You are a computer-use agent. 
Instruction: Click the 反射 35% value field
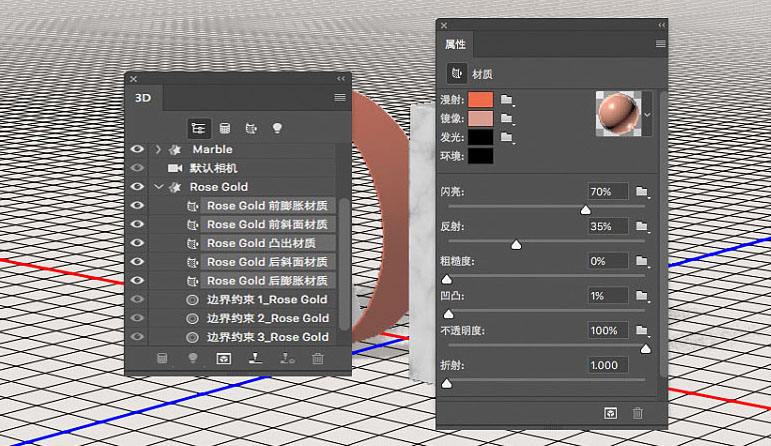pyautogui.click(x=608, y=226)
